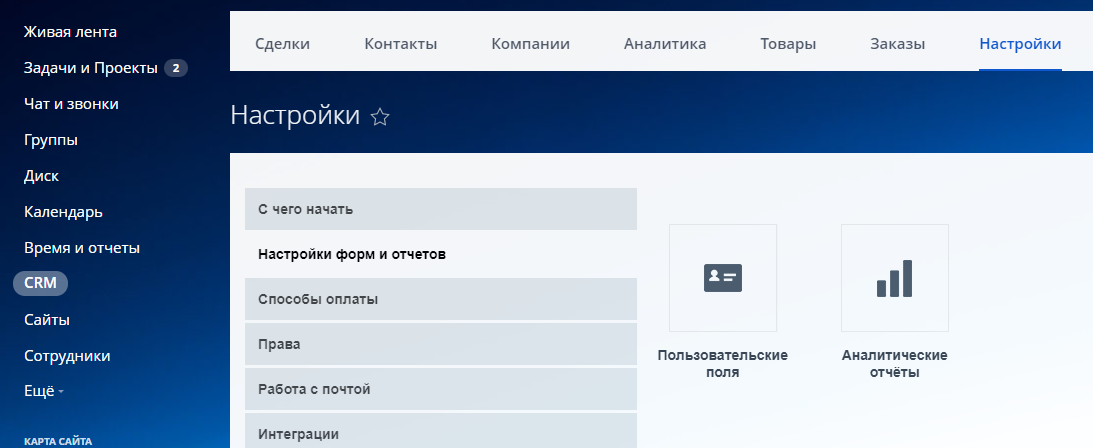Open the Интеграции section
Viewport: 1093px width, 448px height.
(441, 431)
